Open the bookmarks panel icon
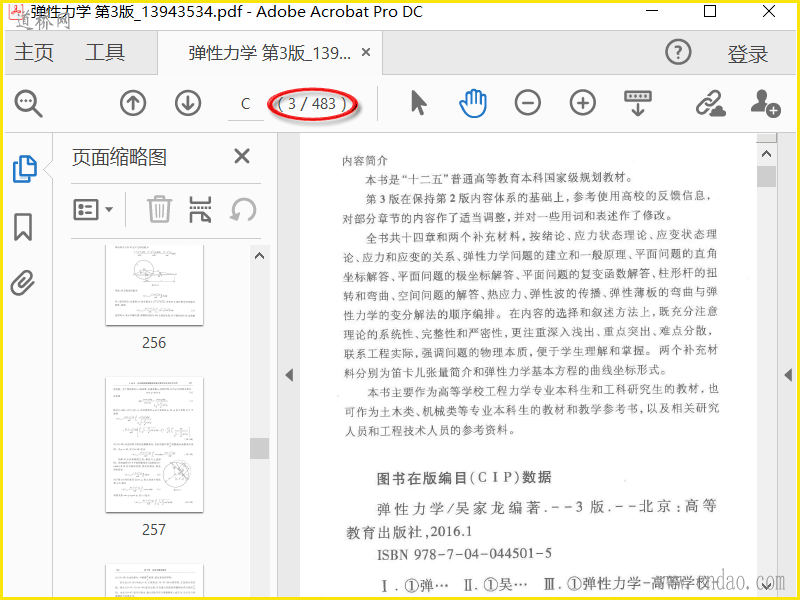 23,227
